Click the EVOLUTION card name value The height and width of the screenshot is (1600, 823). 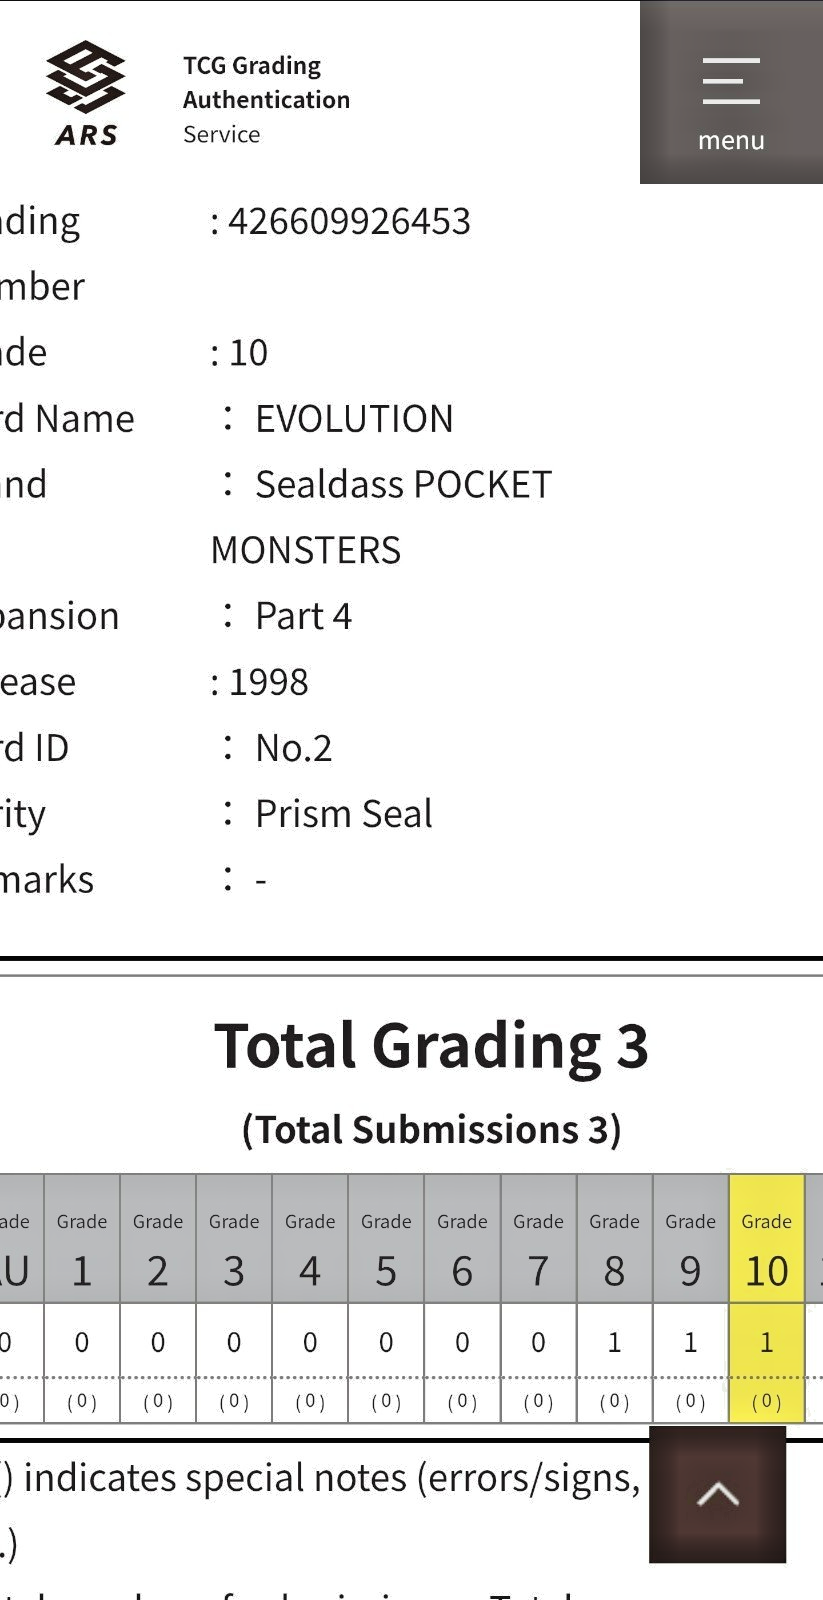[354, 418]
